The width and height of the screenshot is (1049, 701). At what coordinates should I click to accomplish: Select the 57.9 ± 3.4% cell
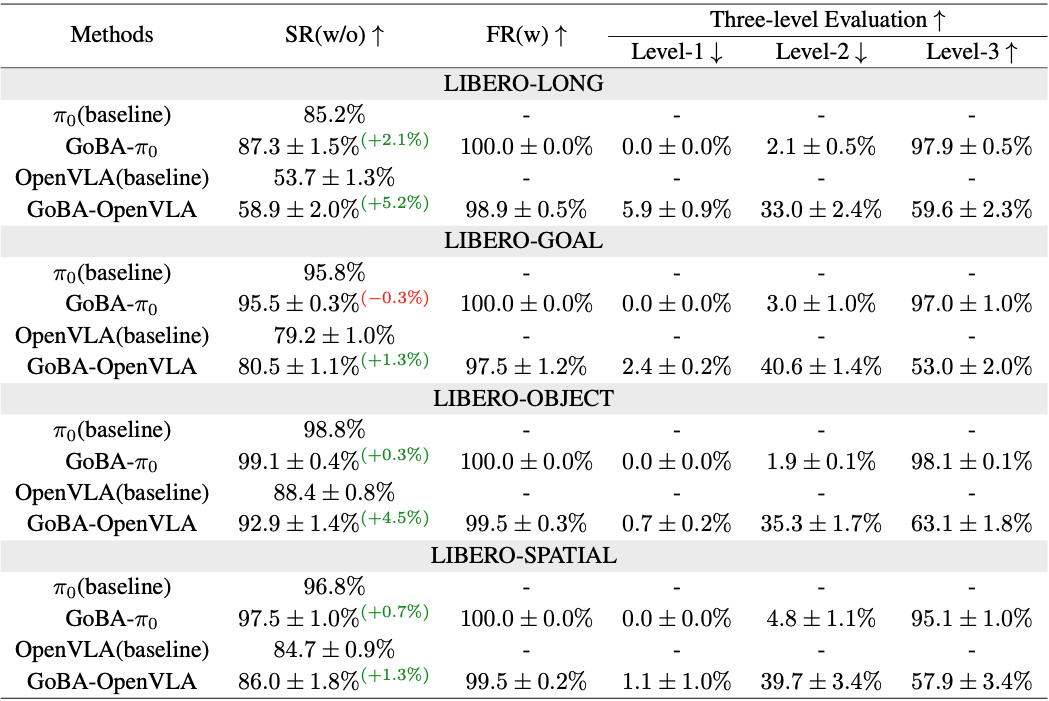(970, 681)
